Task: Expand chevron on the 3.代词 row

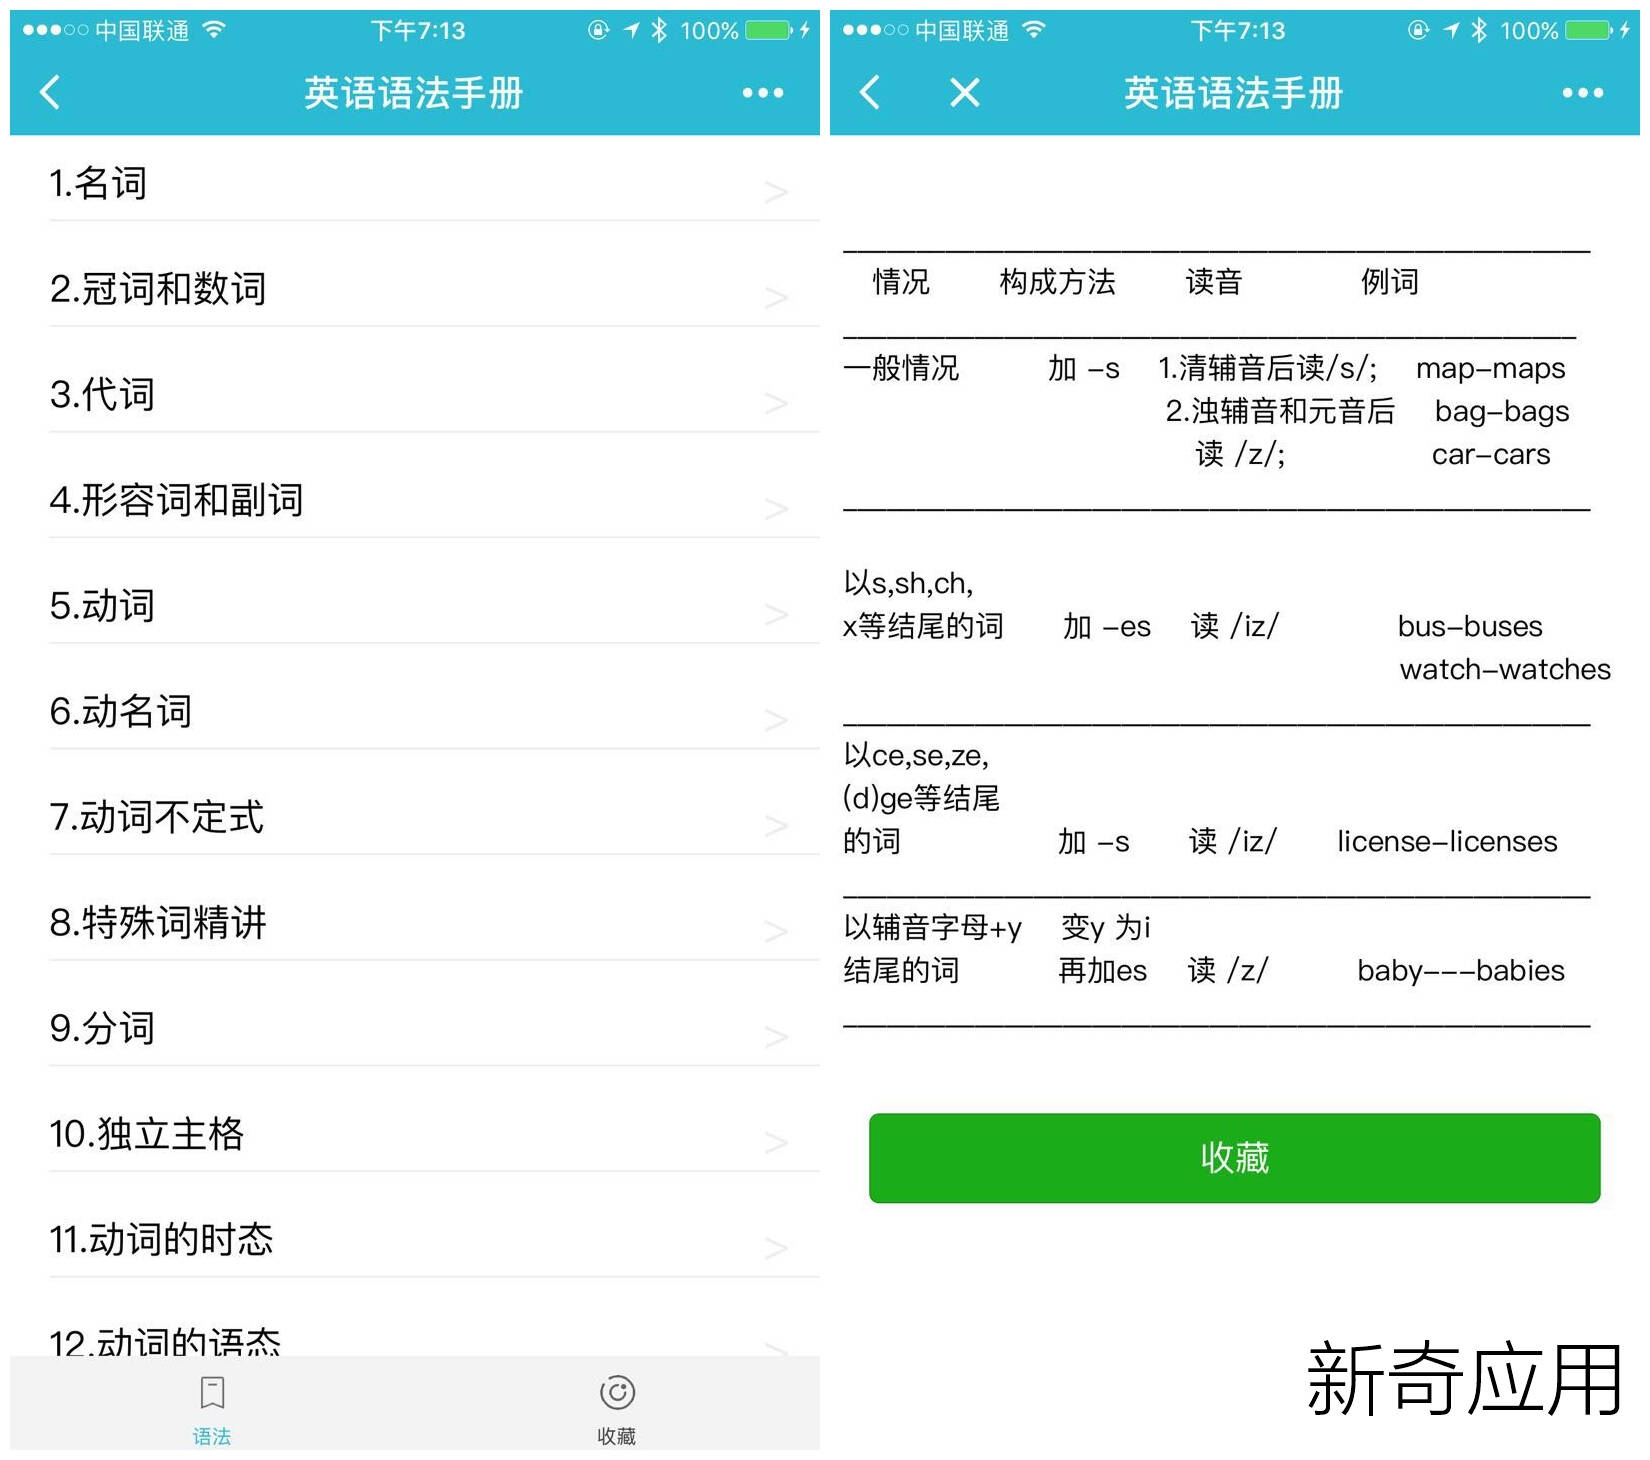Action: (x=776, y=403)
